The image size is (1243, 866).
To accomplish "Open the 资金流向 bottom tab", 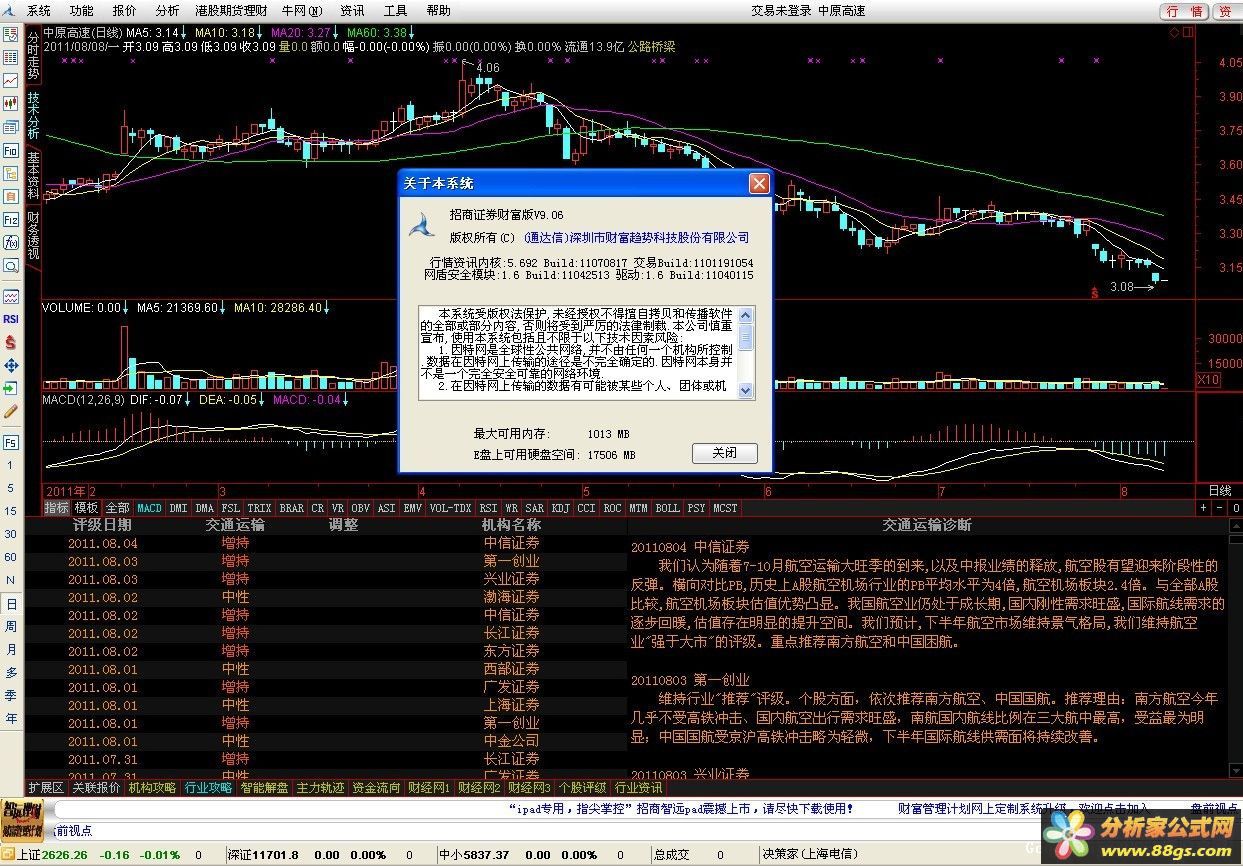I will [x=376, y=788].
